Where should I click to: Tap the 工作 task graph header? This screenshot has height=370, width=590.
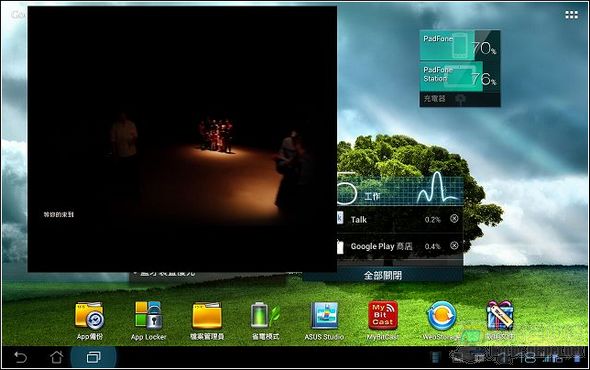(400, 190)
